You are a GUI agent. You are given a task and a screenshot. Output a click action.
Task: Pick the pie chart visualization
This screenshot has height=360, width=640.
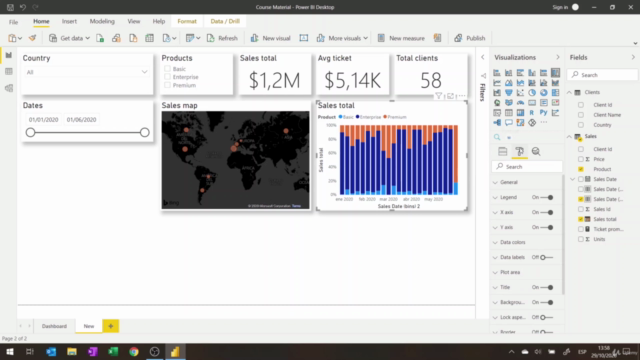click(532, 93)
